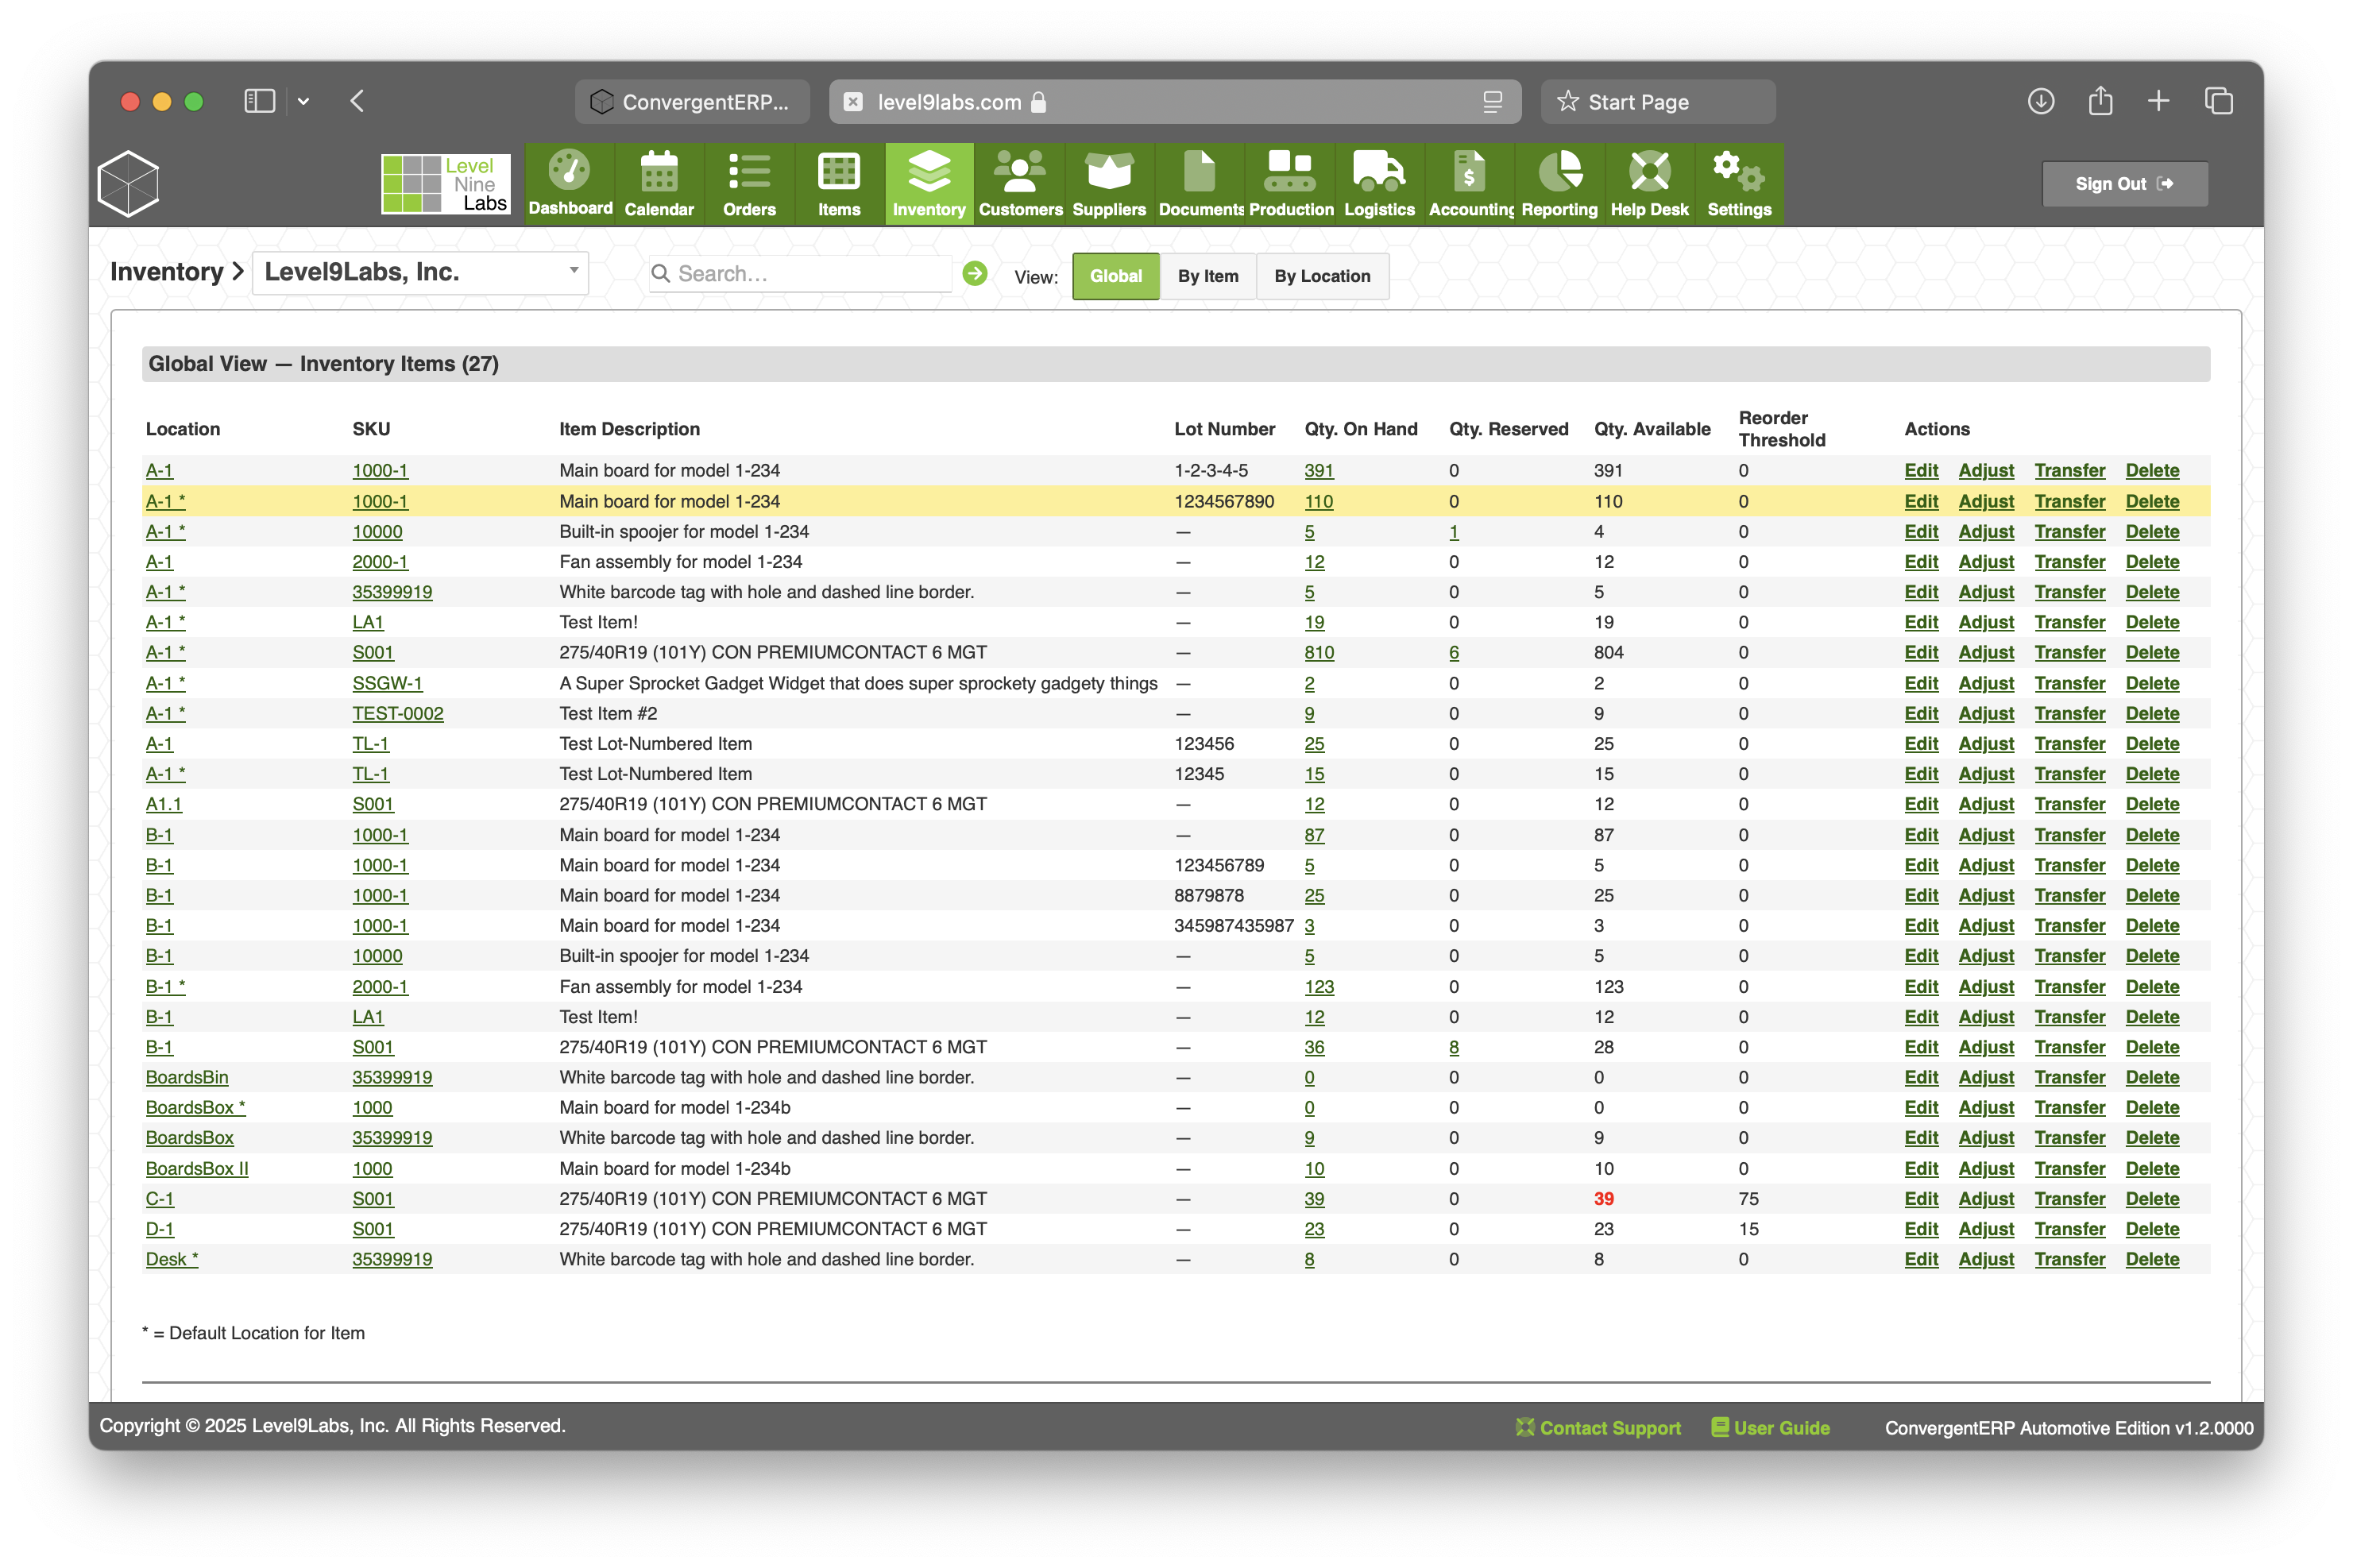Adjust quantity for the SSGW-1 row
This screenshot has width=2353, height=1568.
click(1985, 683)
